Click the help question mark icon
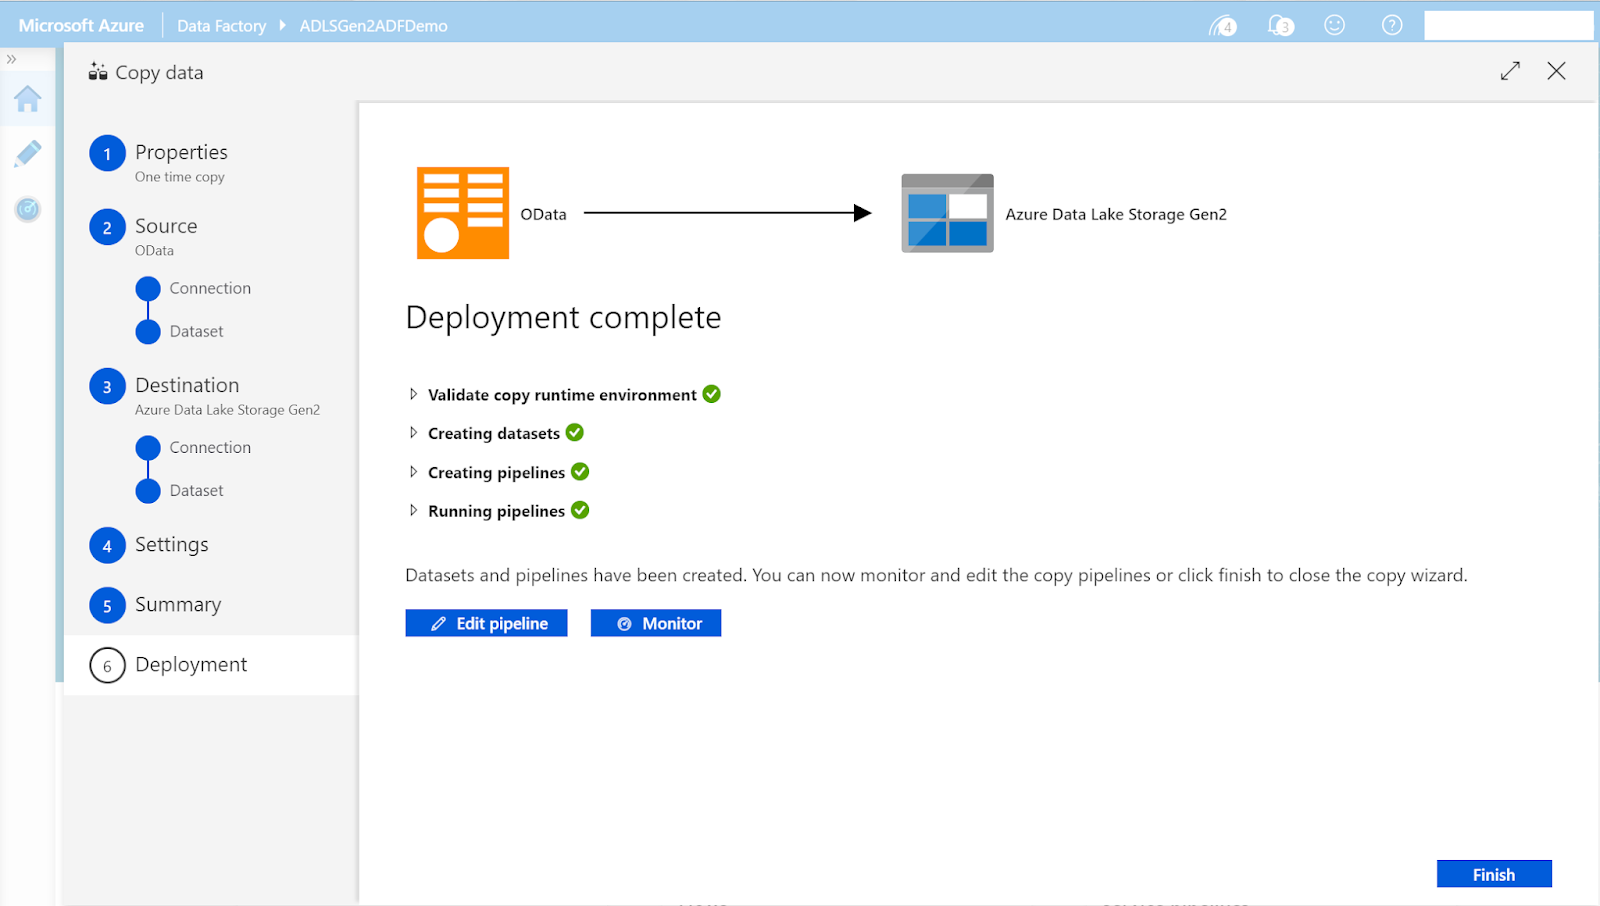This screenshot has height=906, width=1600. click(x=1391, y=25)
